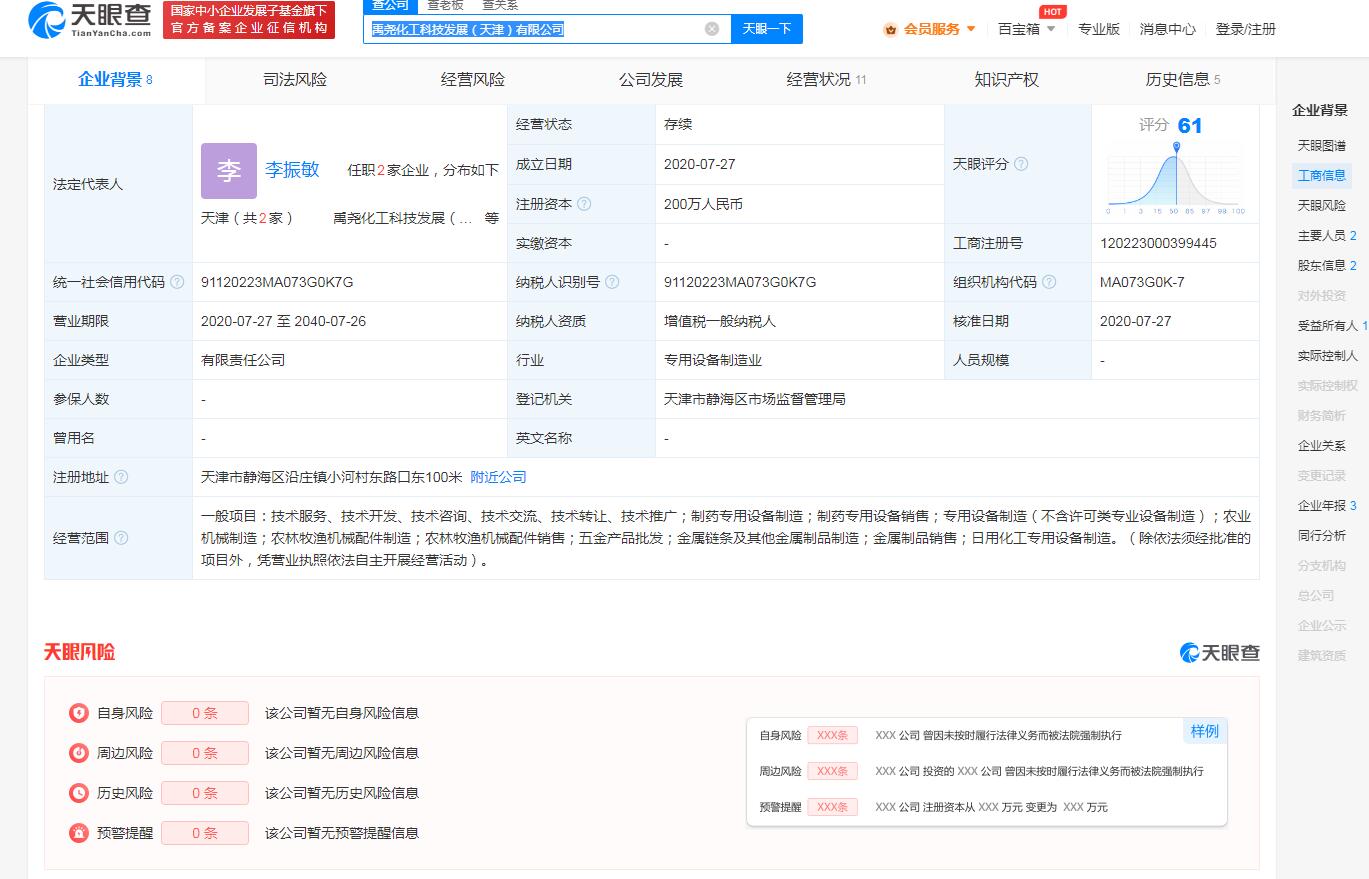Click the 预警提醒 0条 badge
1369x879 pixels.
point(205,833)
